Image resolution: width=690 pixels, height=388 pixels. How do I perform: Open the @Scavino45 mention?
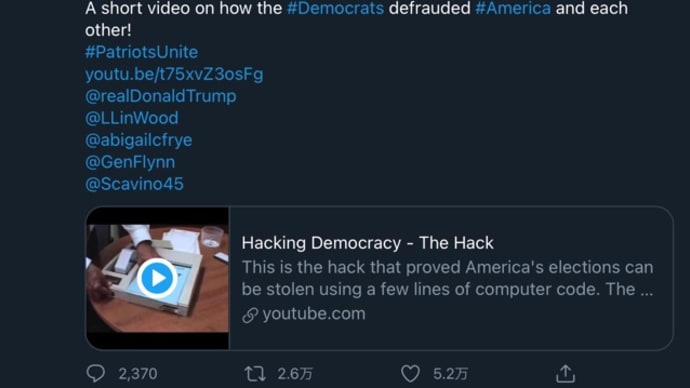pos(134,184)
